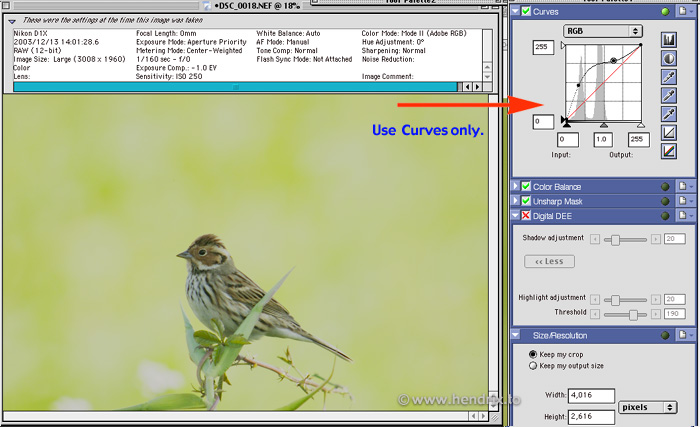Click the right arrow of Threshold
Image resolution: width=700 pixels, height=427 pixels.
[x=655, y=314]
